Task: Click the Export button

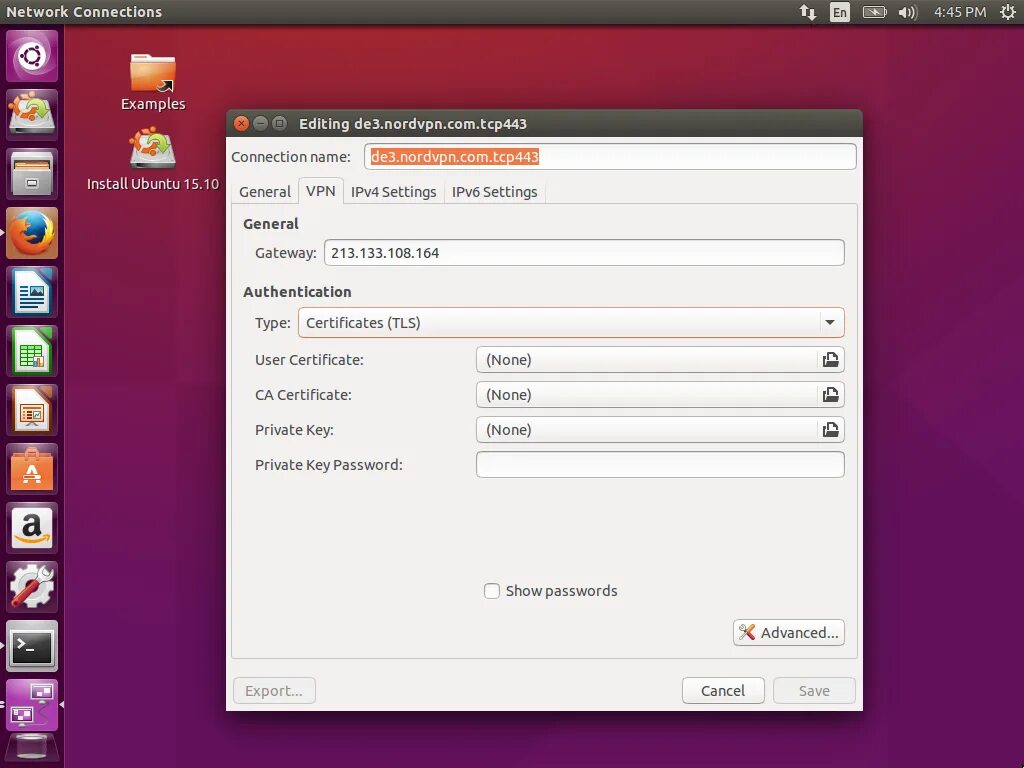Action: [274, 691]
